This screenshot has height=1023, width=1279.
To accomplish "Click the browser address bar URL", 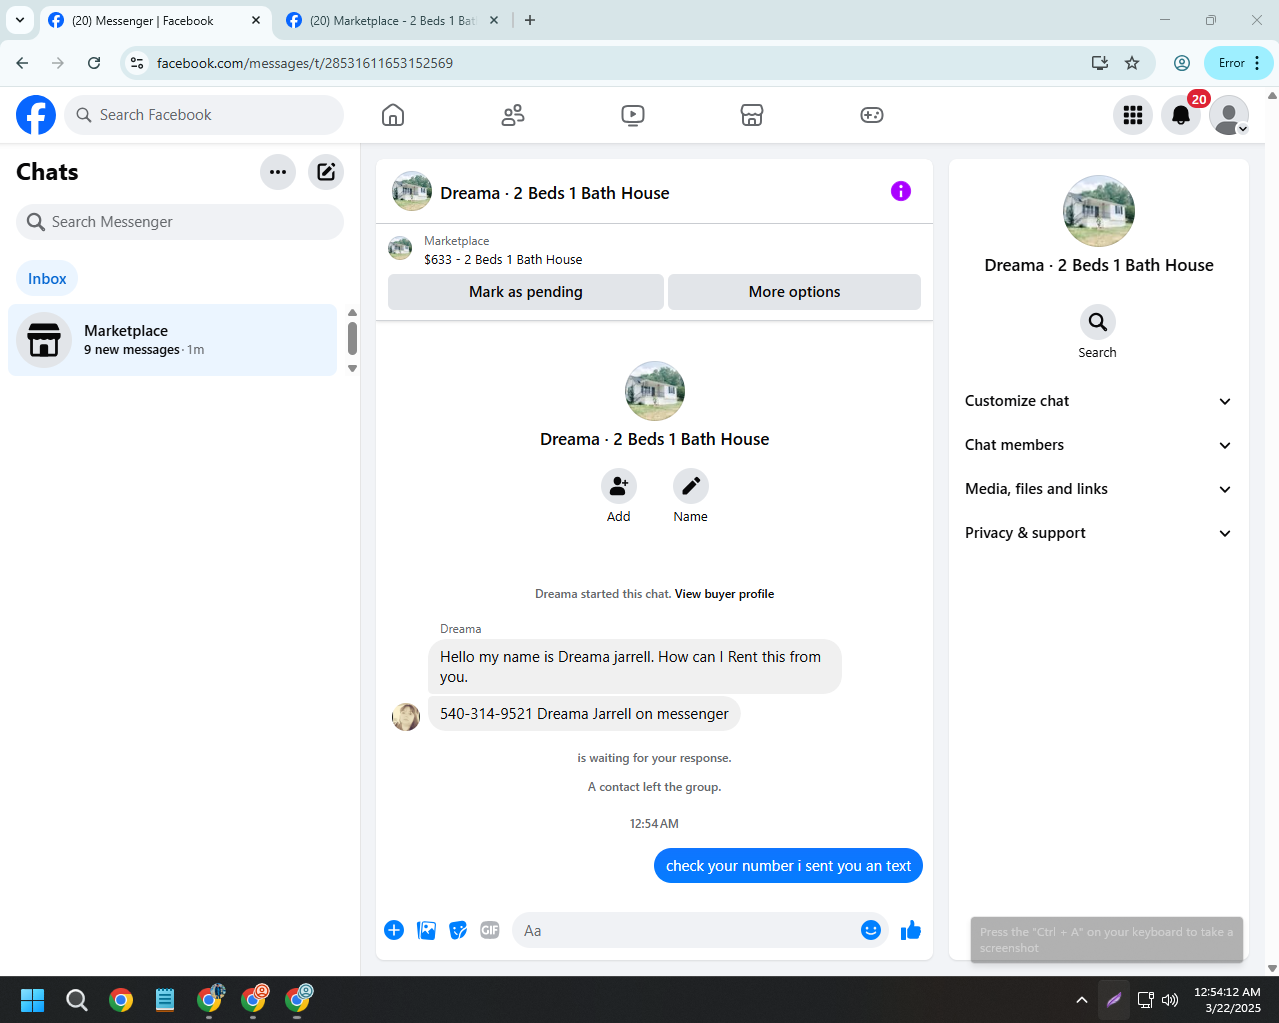I will 305,63.
